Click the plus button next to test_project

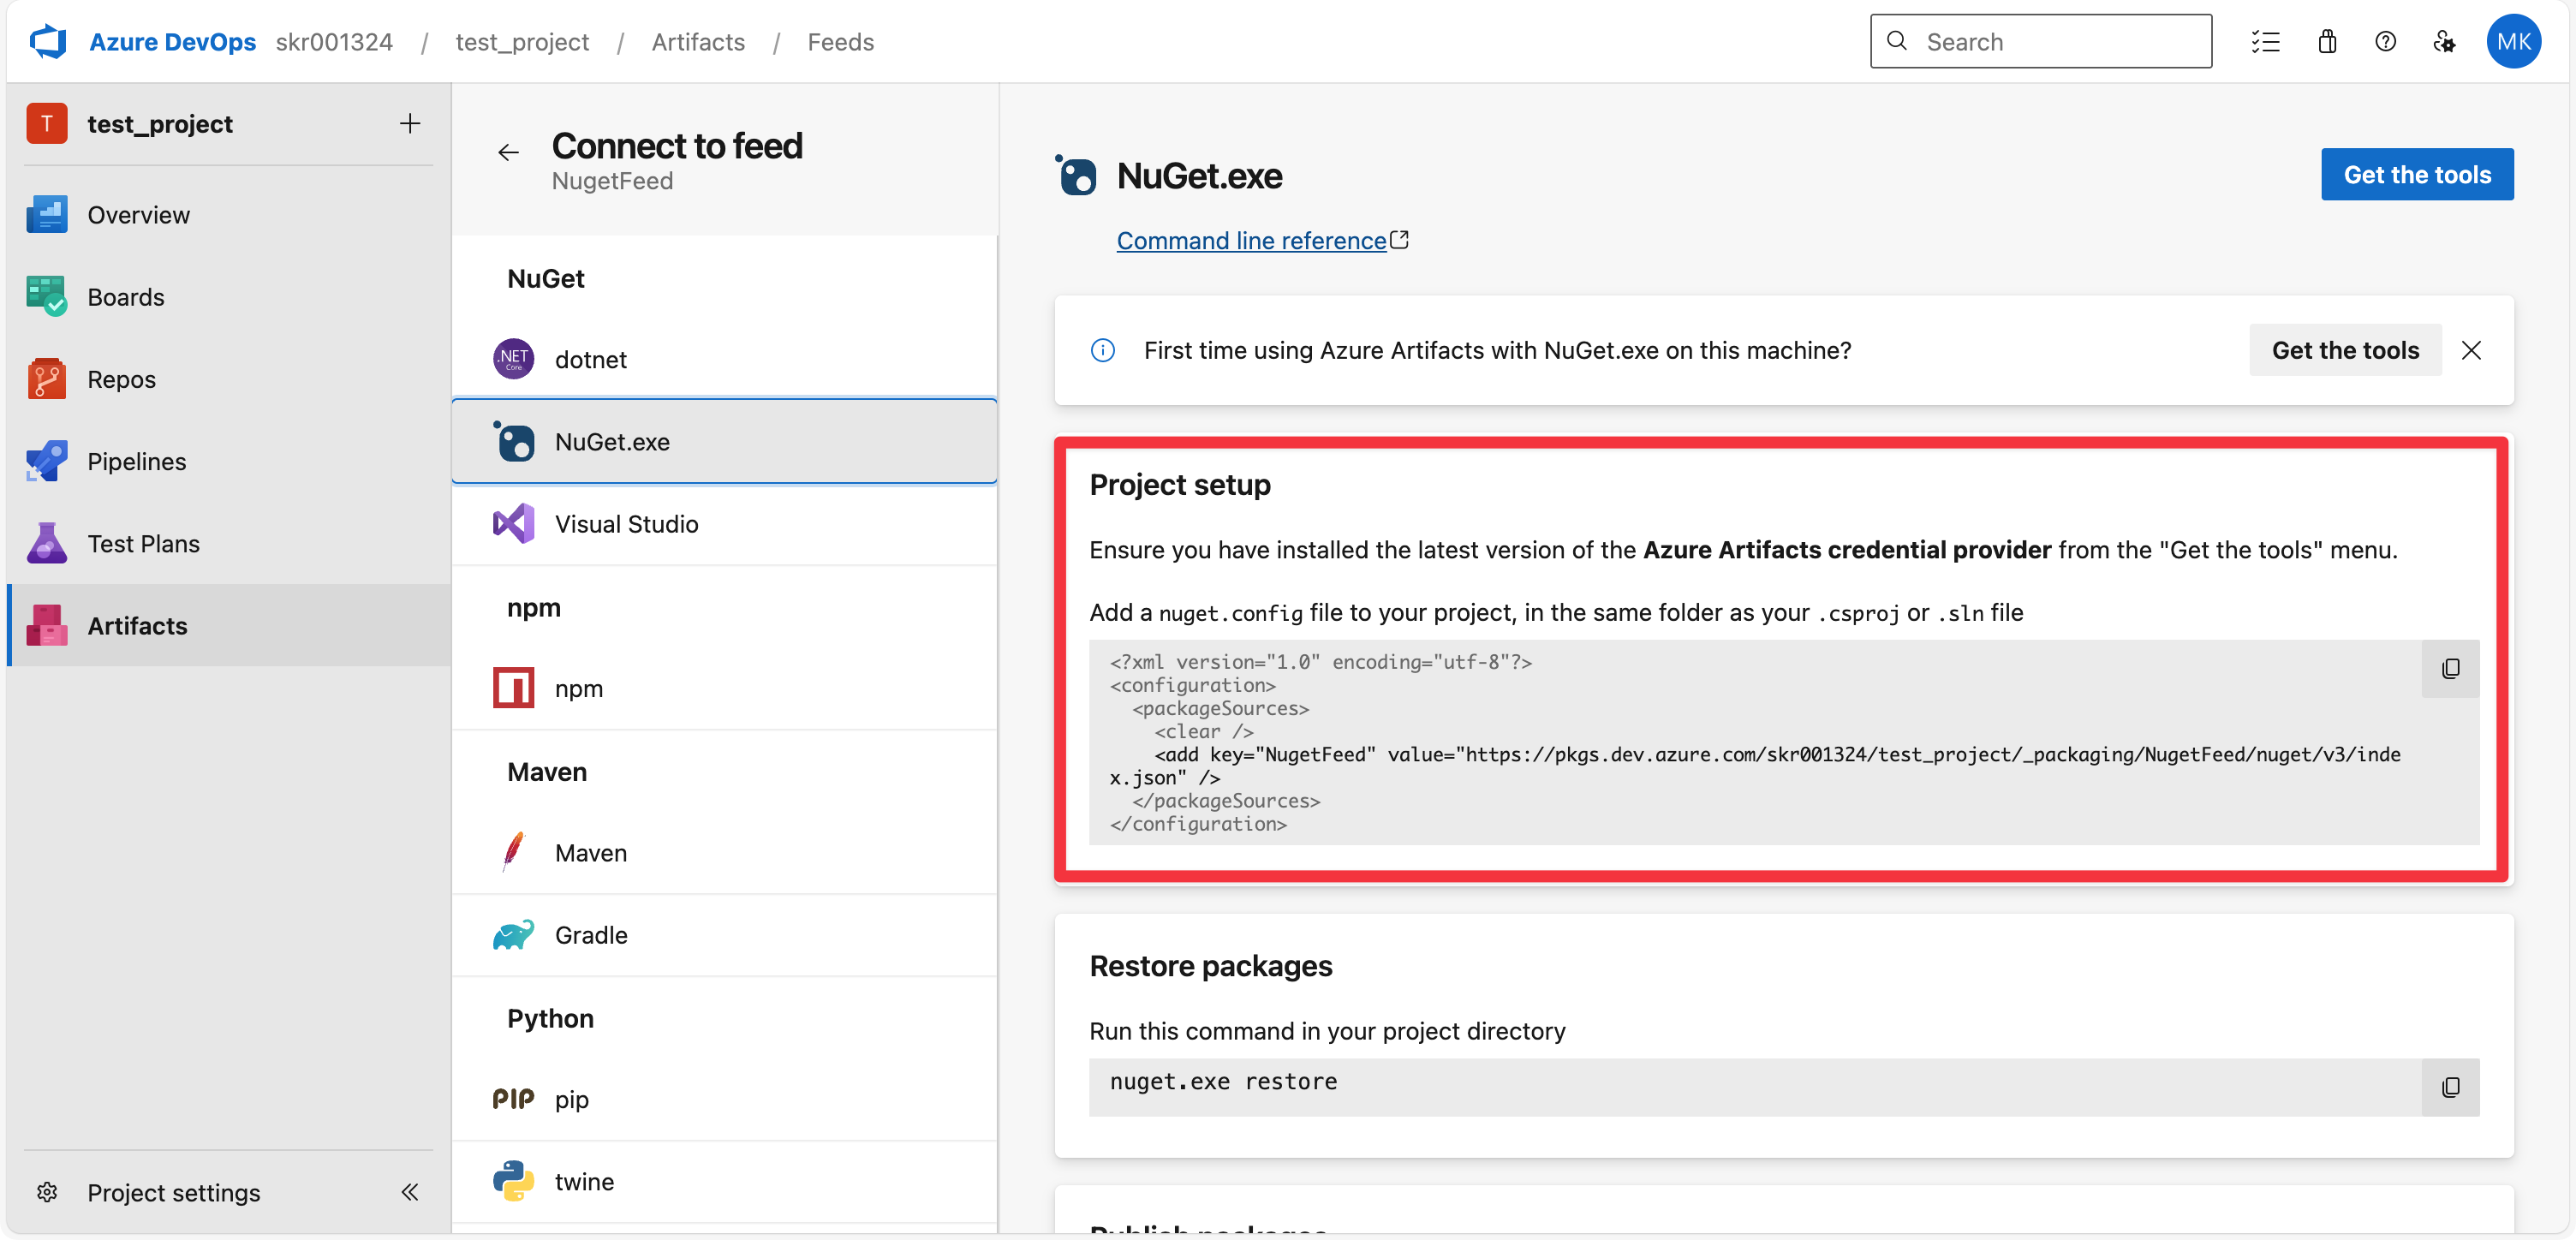[x=410, y=124]
